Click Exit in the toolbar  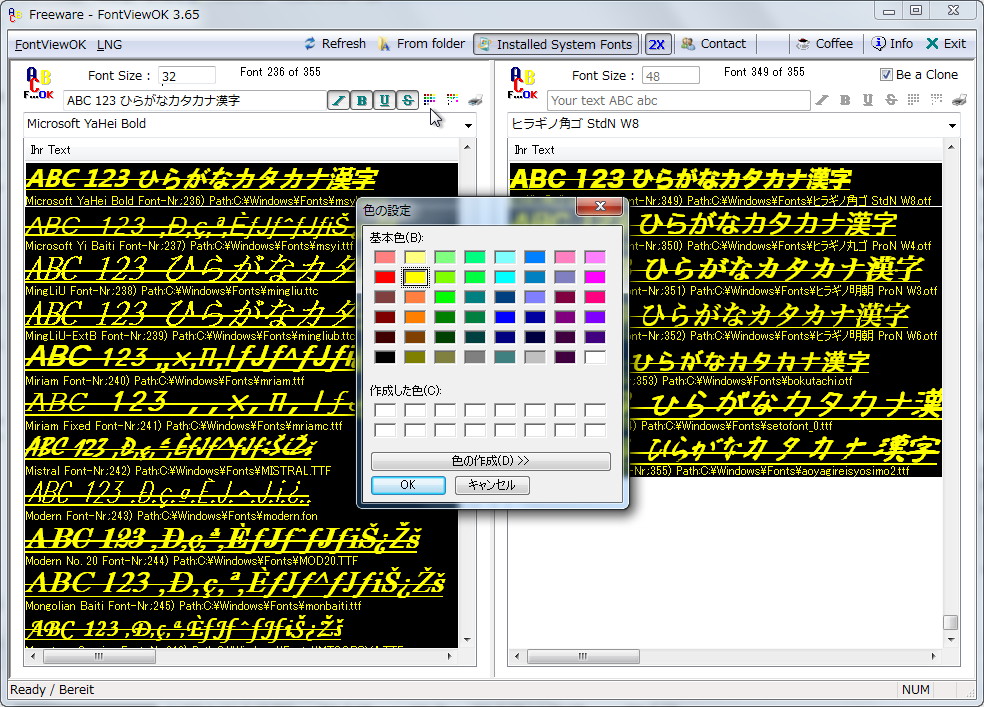(946, 44)
